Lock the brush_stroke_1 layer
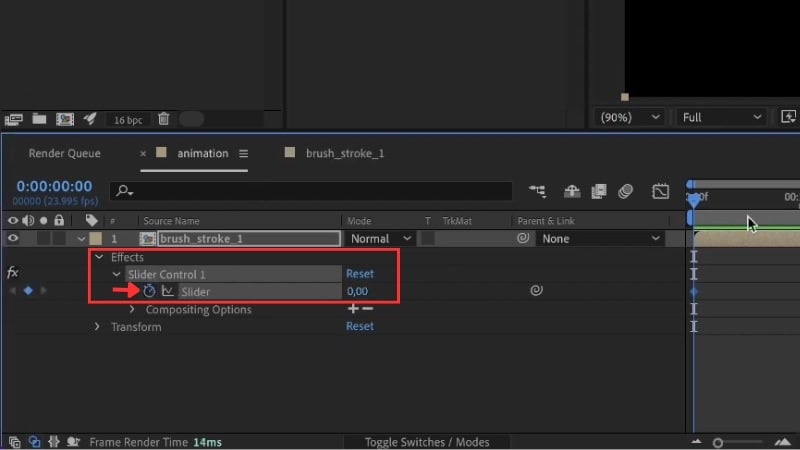This screenshot has width=800, height=450. click(x=59, y=238)
